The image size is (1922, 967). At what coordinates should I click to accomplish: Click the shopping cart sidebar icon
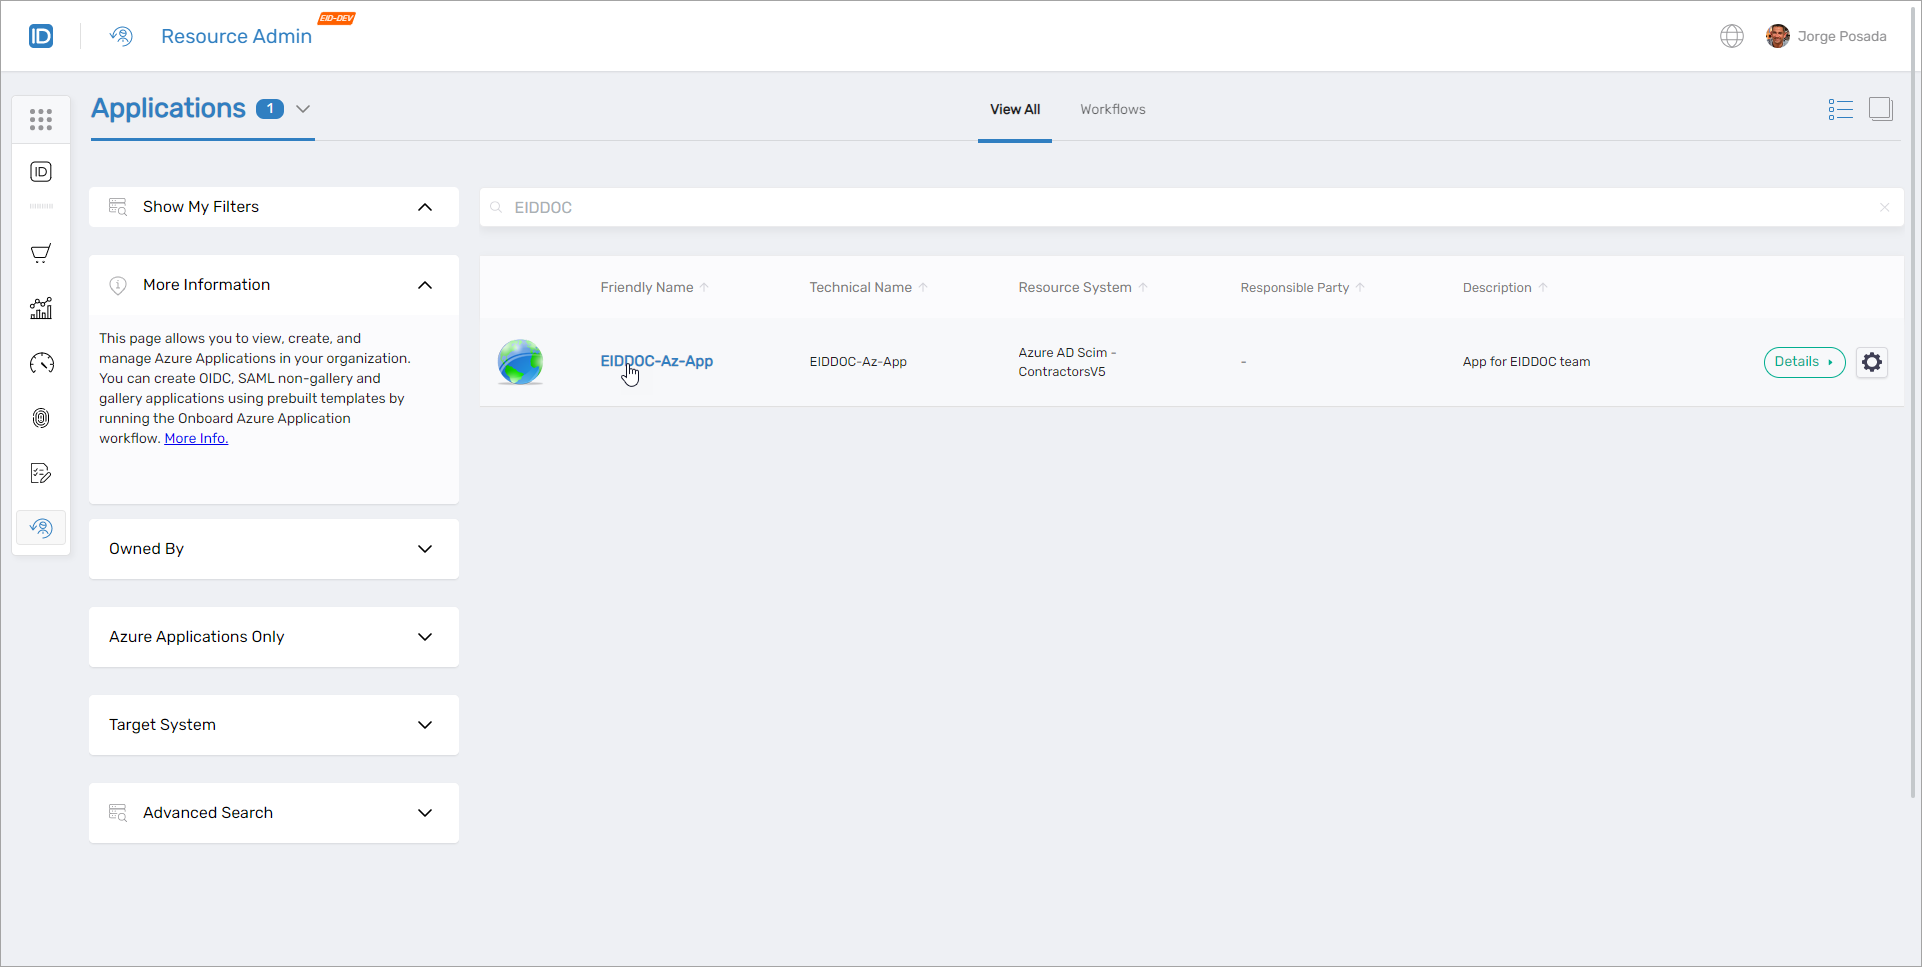pyautogui.click(x=41, y=254)
